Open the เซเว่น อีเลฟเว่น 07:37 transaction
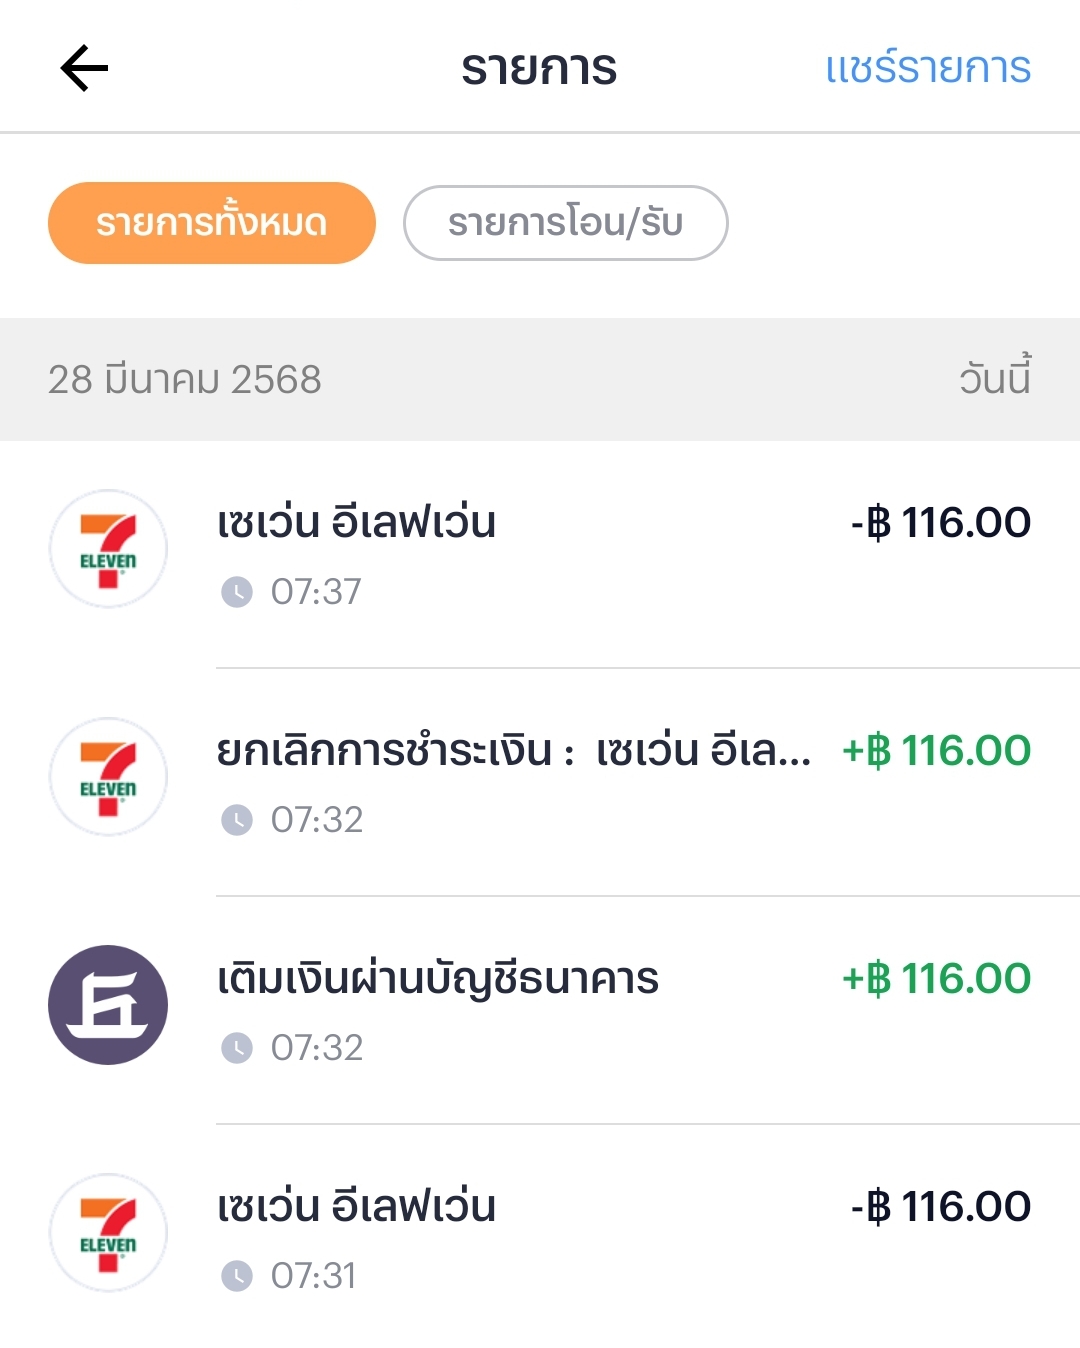 click(540, 554)
